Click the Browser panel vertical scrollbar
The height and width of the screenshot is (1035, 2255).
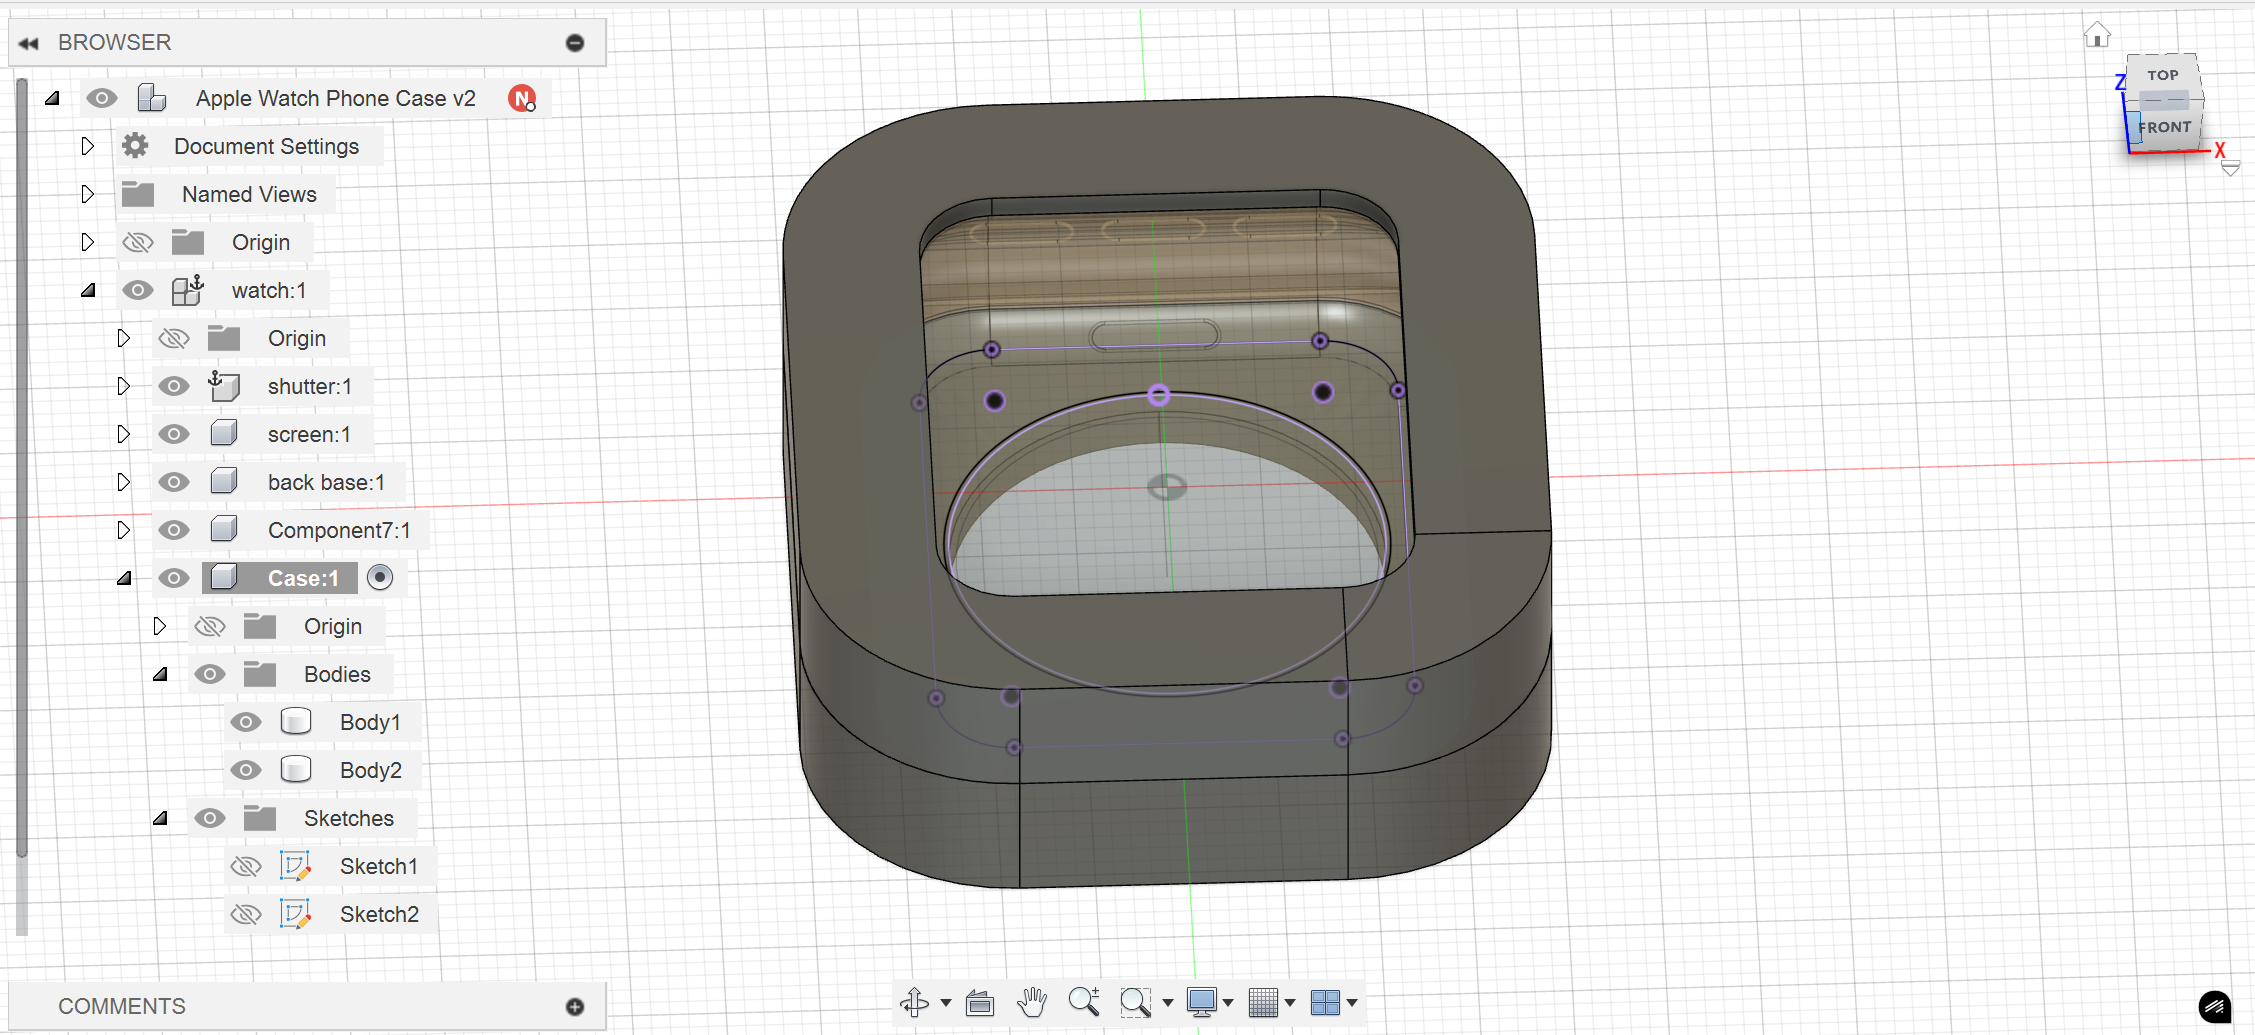click(22, 468)
